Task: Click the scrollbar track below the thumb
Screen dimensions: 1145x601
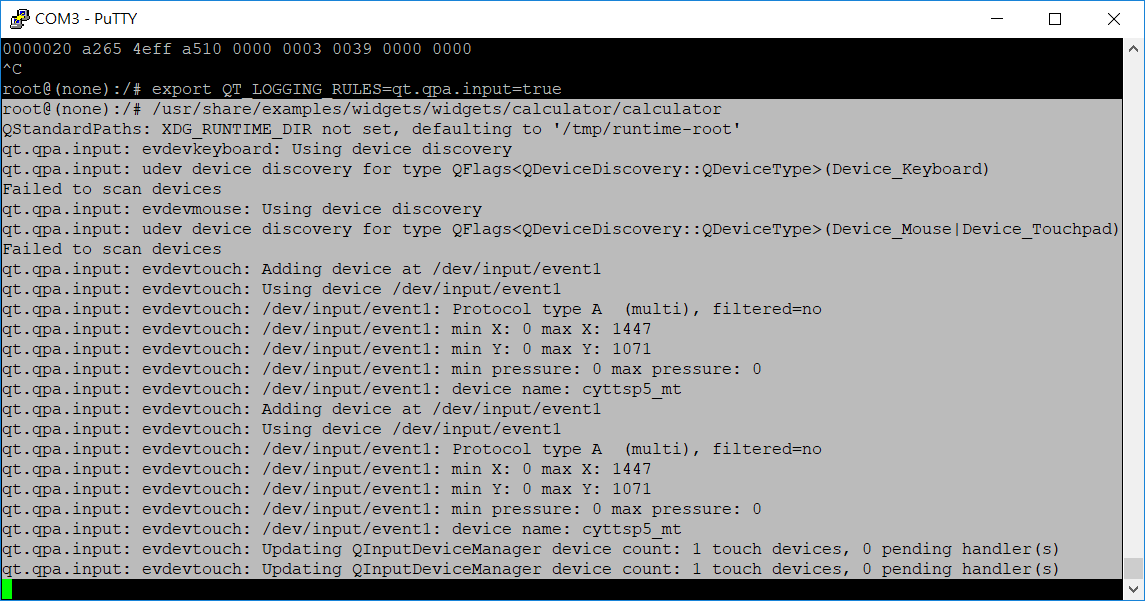Action: [1133, 300]
